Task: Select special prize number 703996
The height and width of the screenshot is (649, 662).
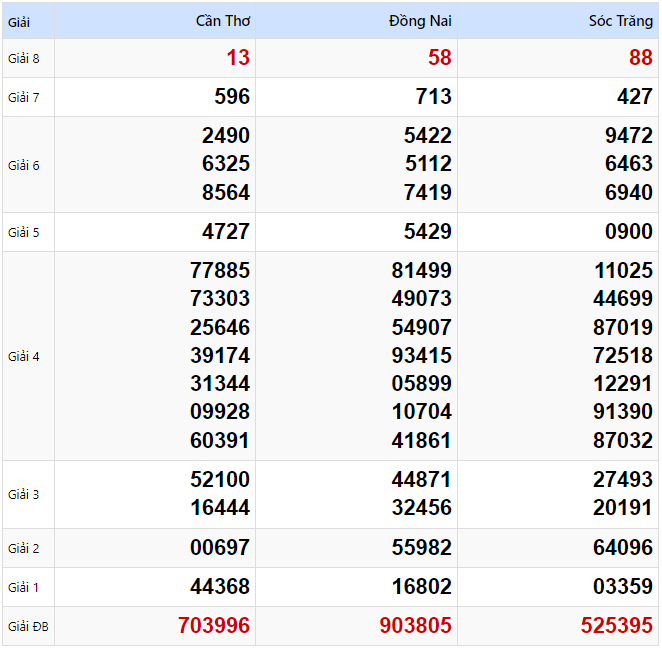Action: 214,626
